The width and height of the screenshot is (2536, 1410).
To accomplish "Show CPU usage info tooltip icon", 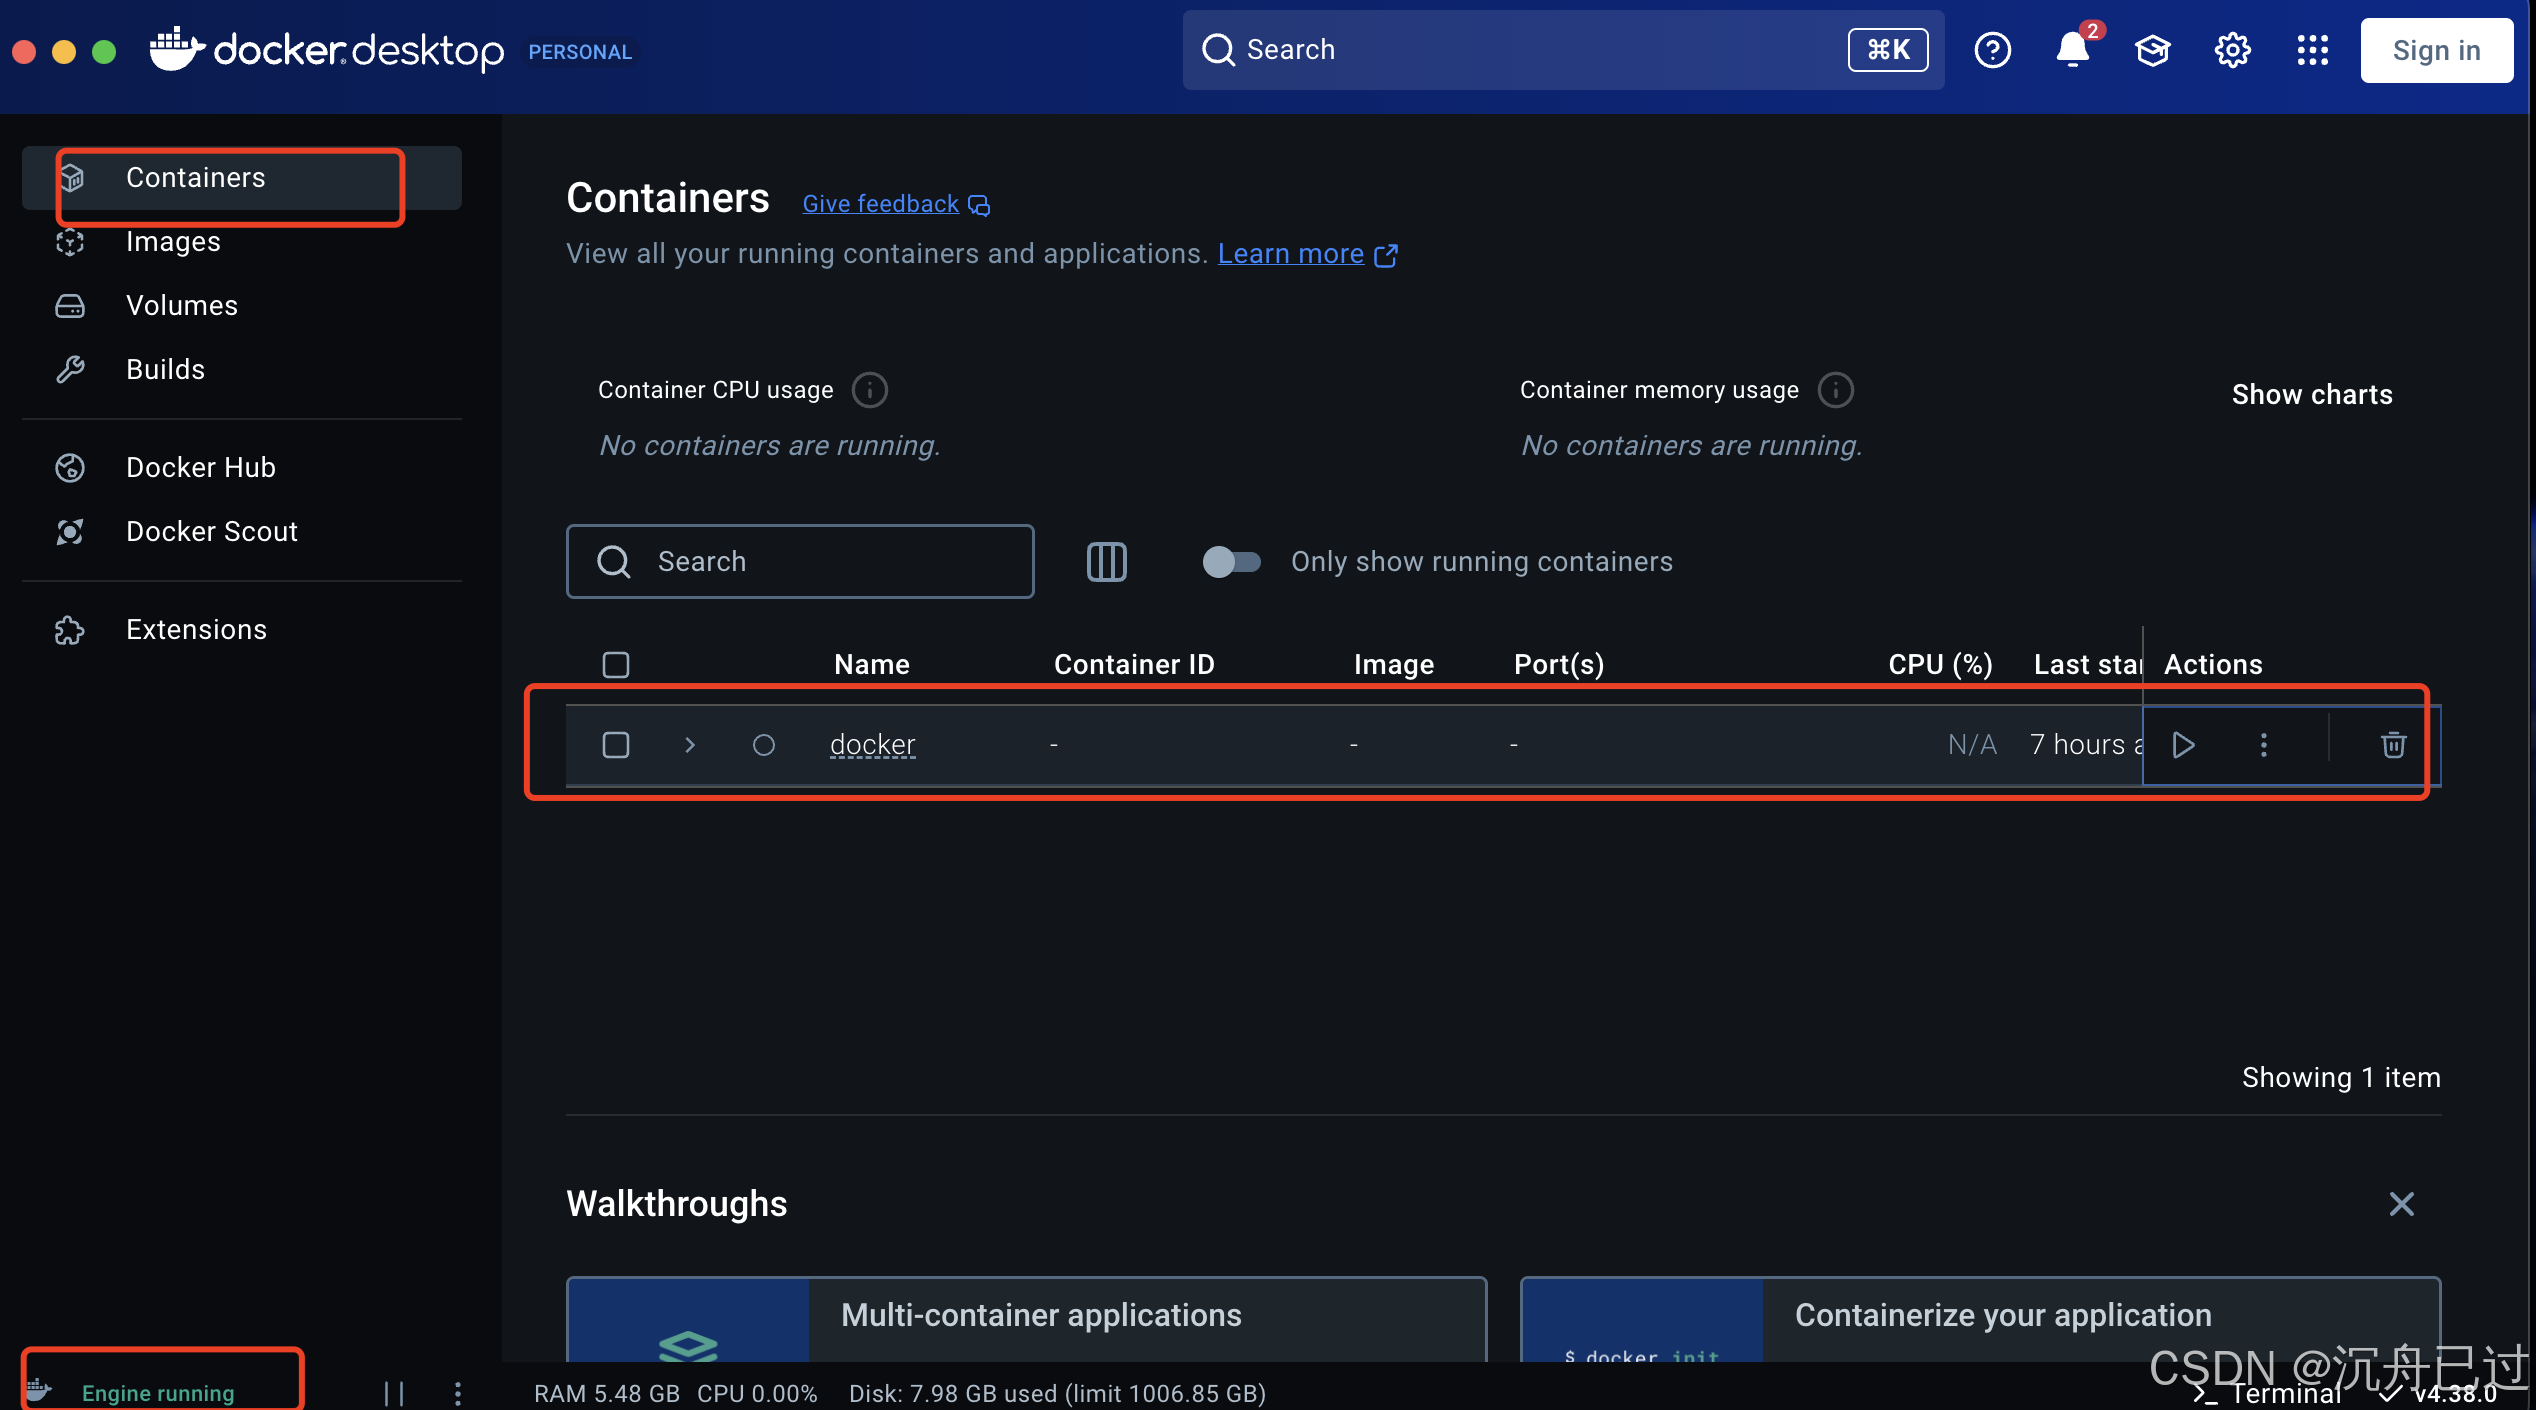I will pos(870,390).
